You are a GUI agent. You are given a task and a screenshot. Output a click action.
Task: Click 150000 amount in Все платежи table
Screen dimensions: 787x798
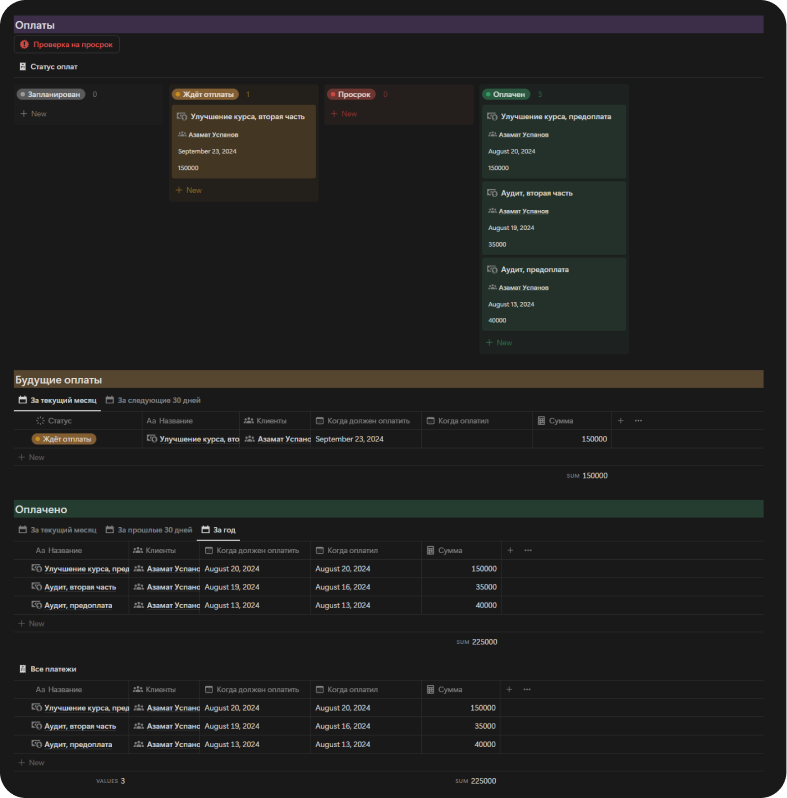[483, 708]
